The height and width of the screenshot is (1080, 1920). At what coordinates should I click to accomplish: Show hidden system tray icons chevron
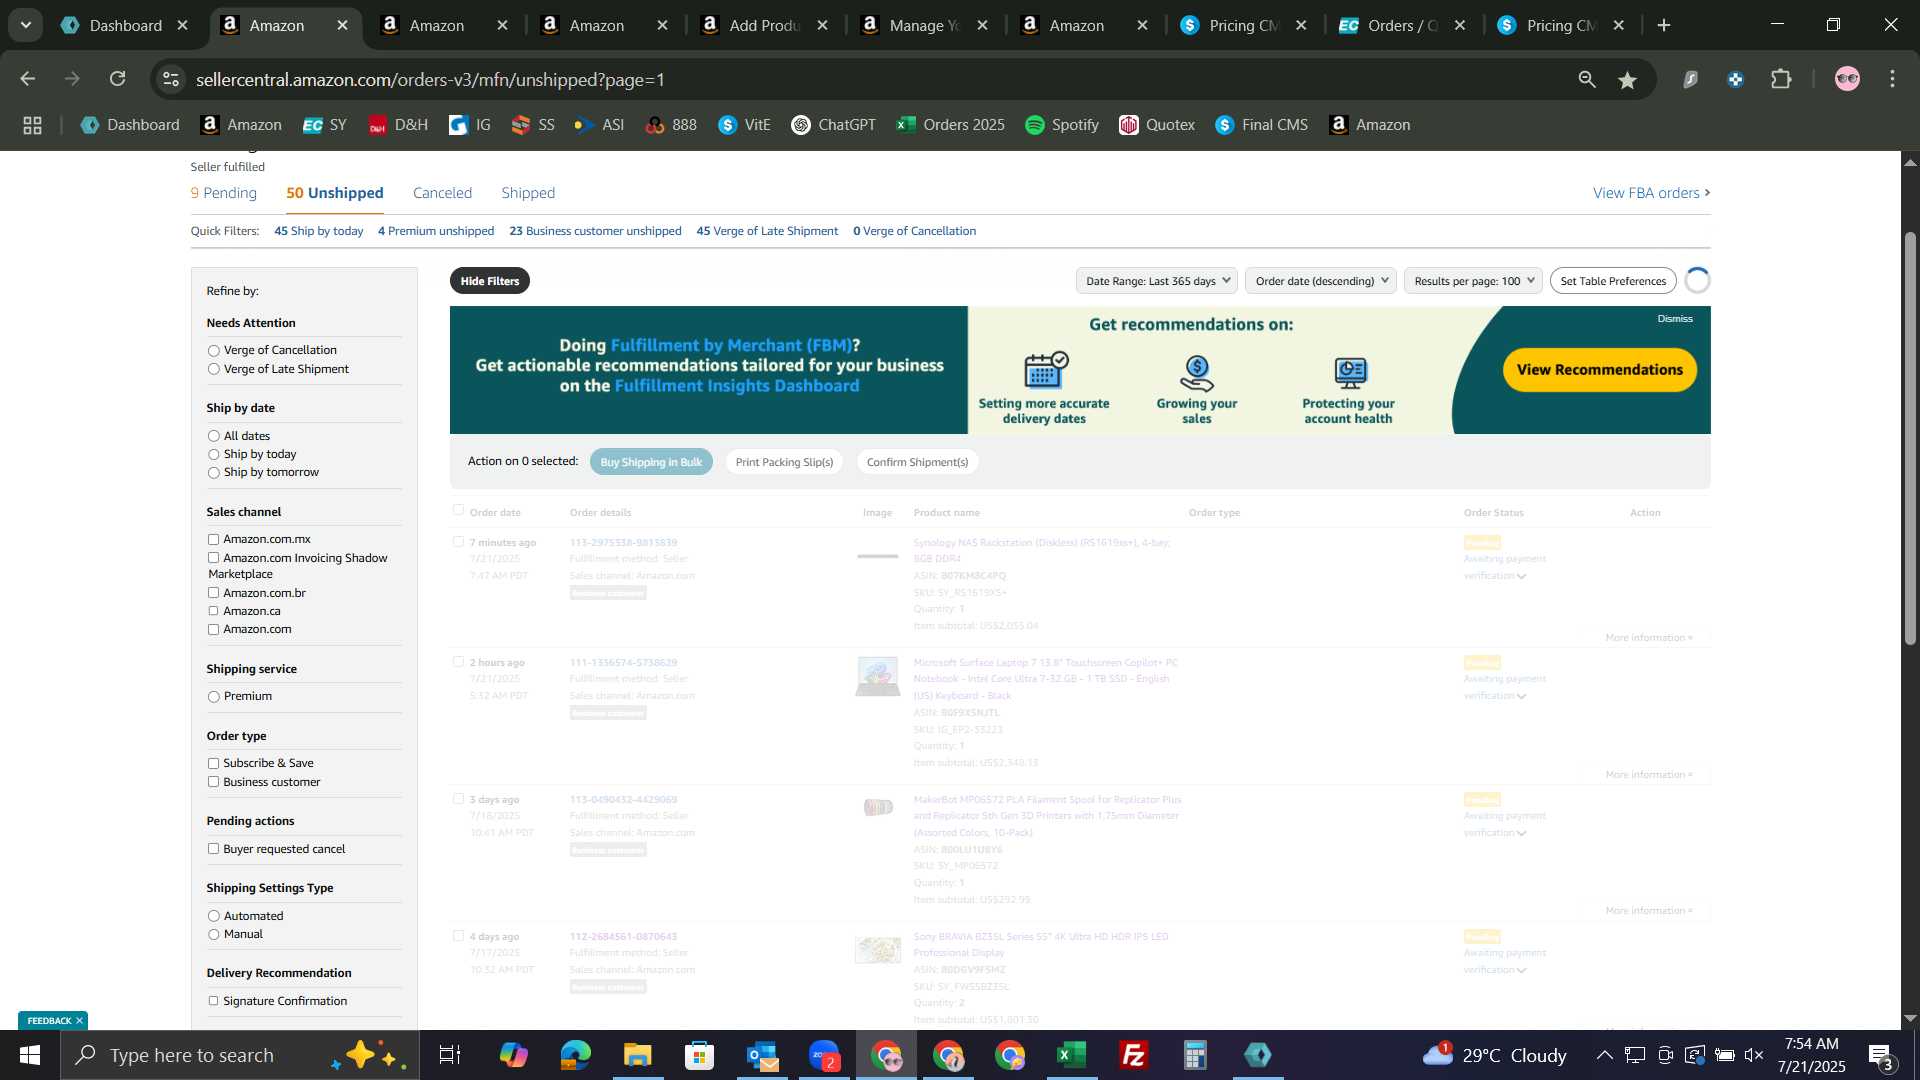click(x=1604, y=1055)
